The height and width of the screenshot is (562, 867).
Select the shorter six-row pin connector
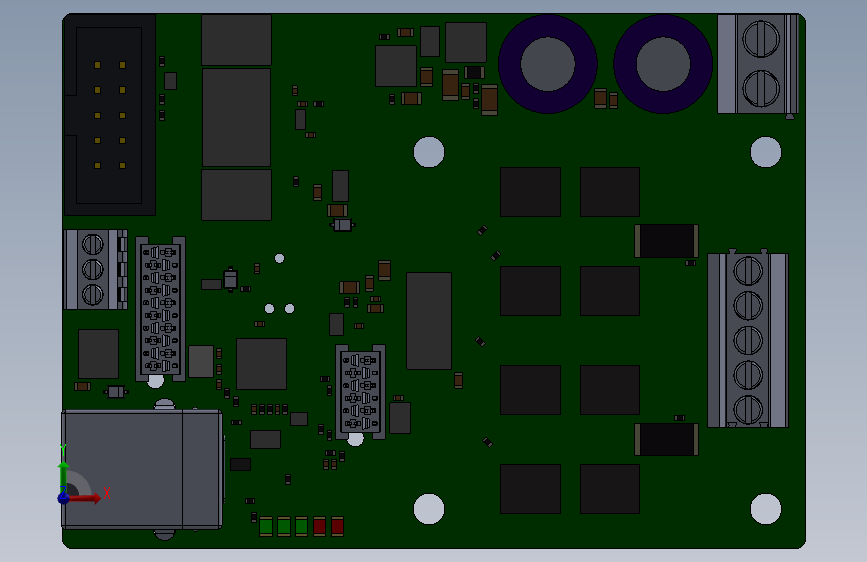click(361, 392)
